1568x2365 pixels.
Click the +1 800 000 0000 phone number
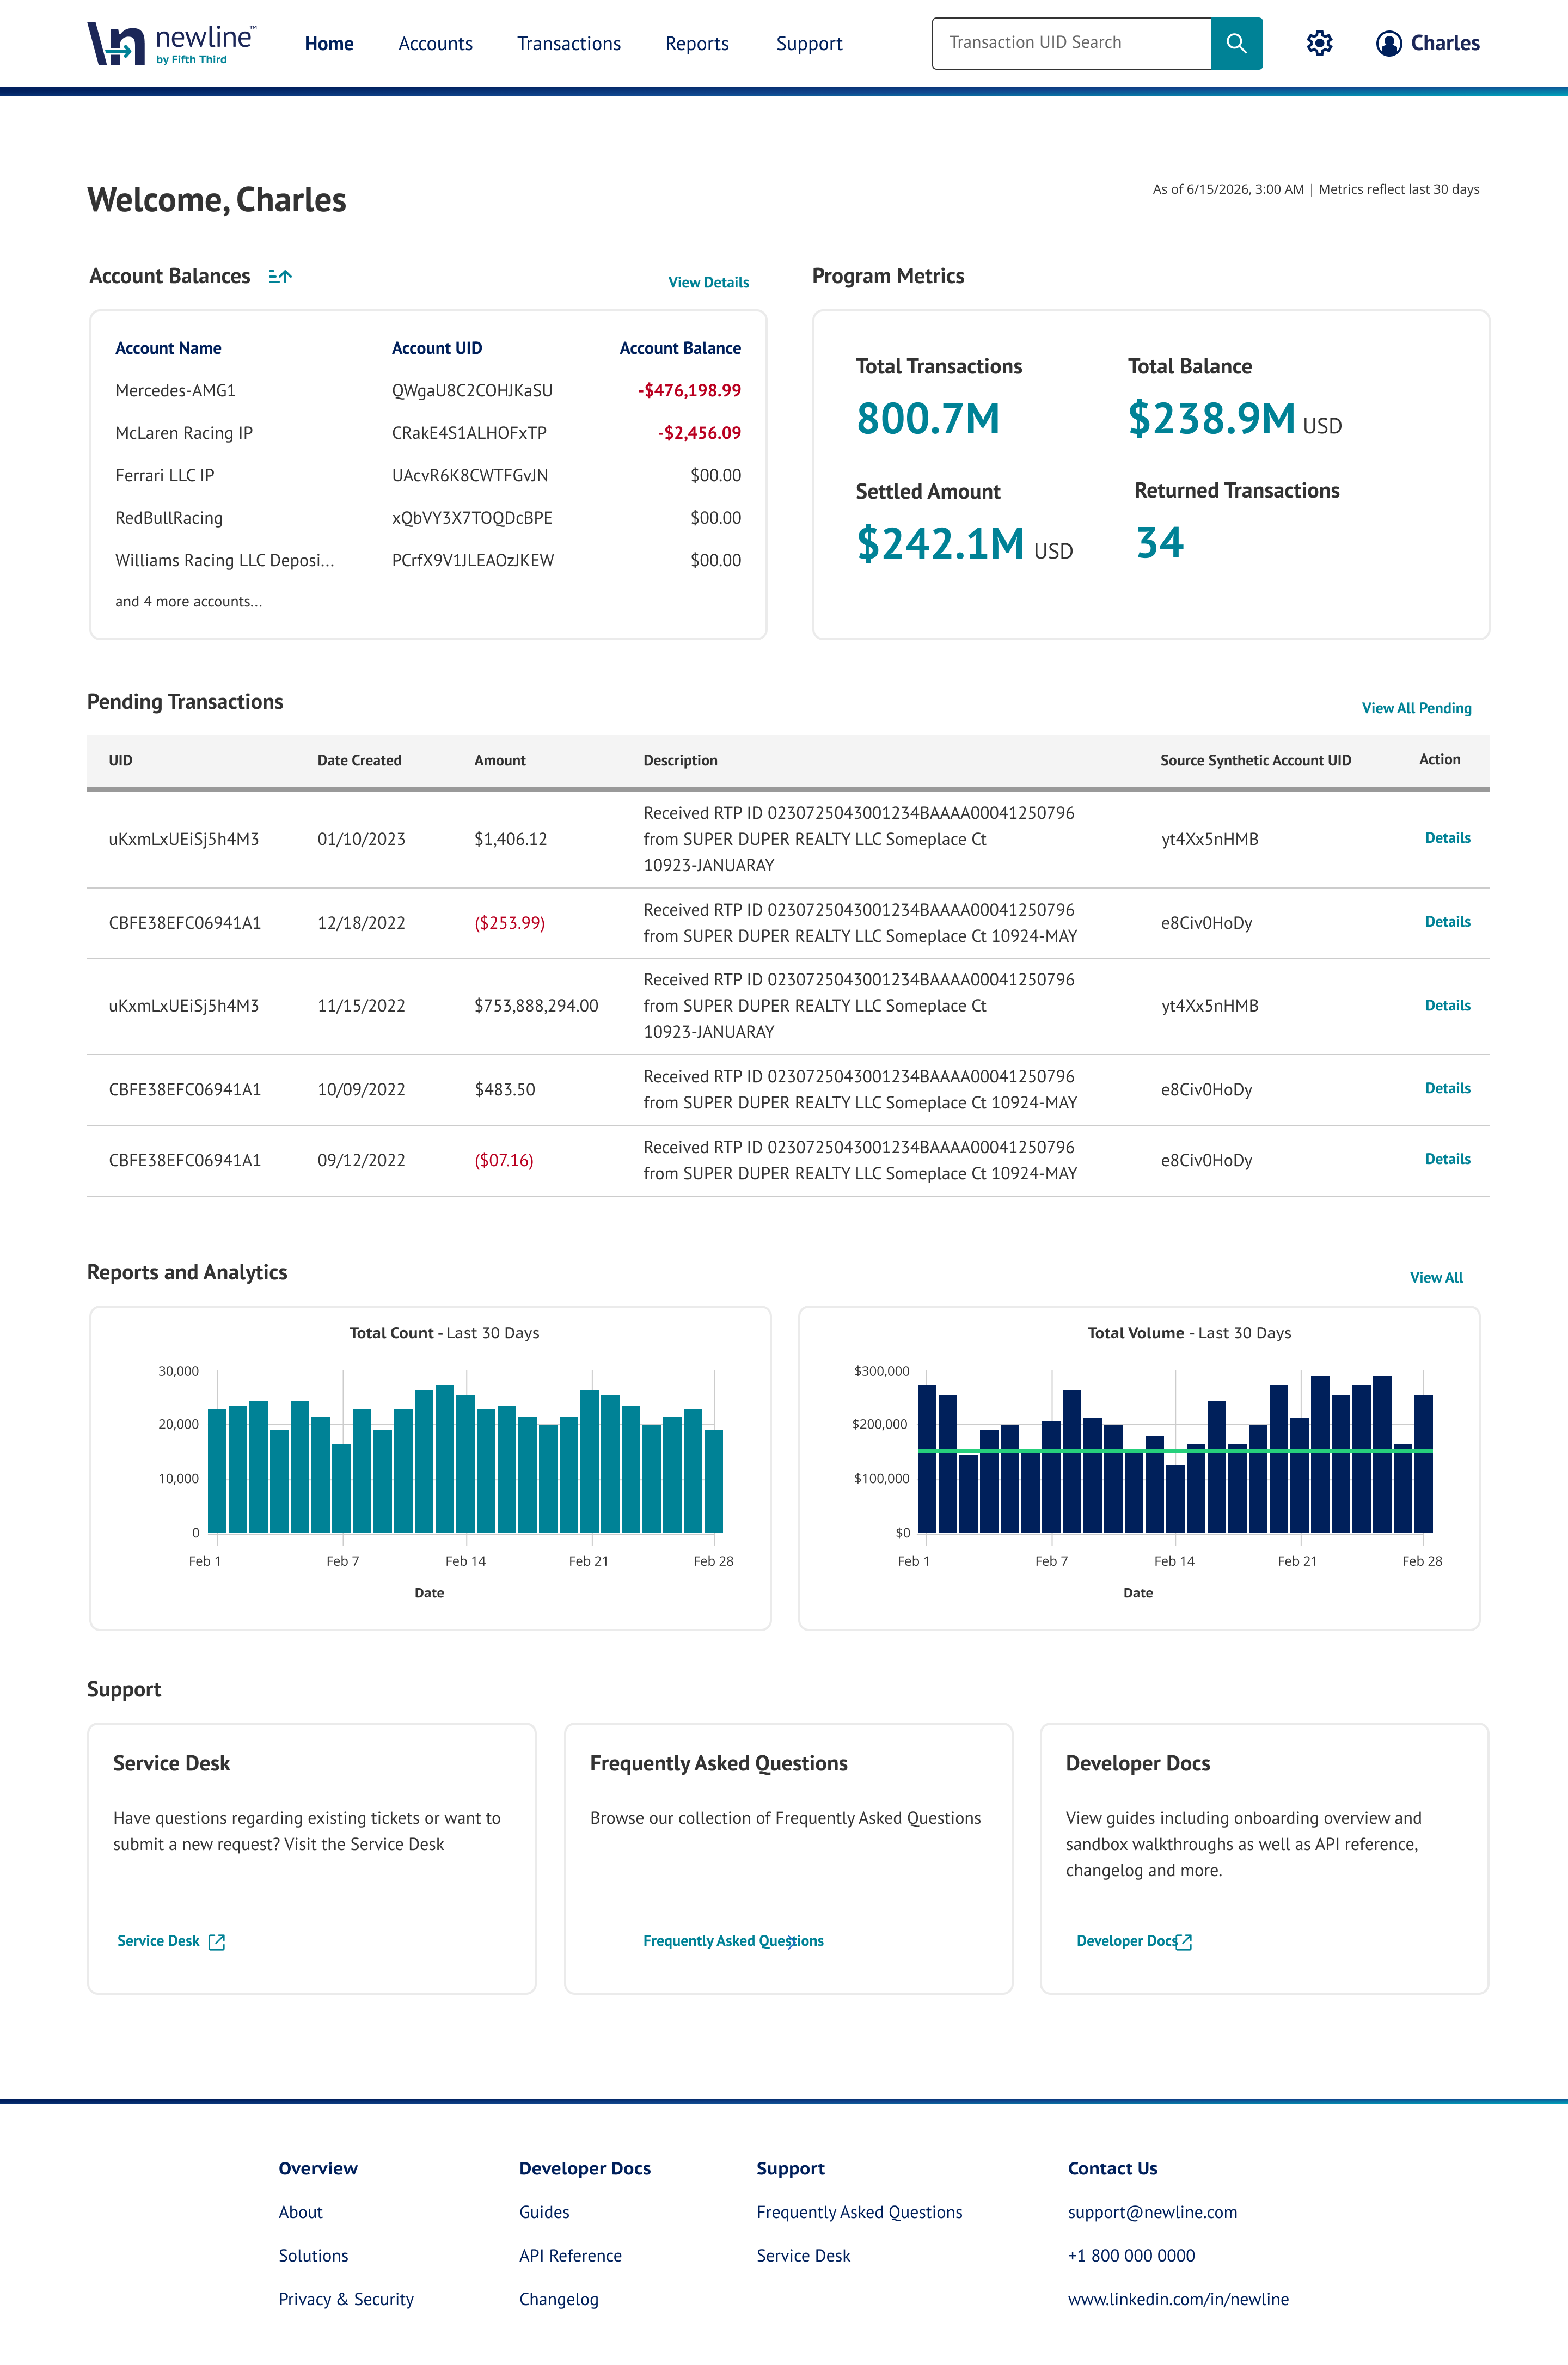(1131, 2256)
